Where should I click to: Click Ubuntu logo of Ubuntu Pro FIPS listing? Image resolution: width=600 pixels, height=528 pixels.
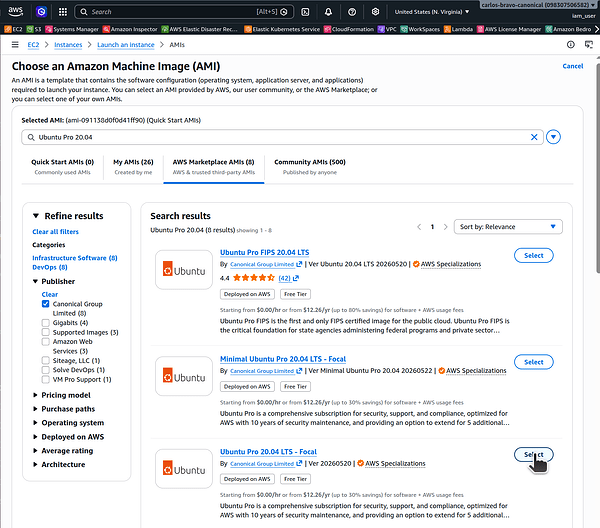(184, 270)
